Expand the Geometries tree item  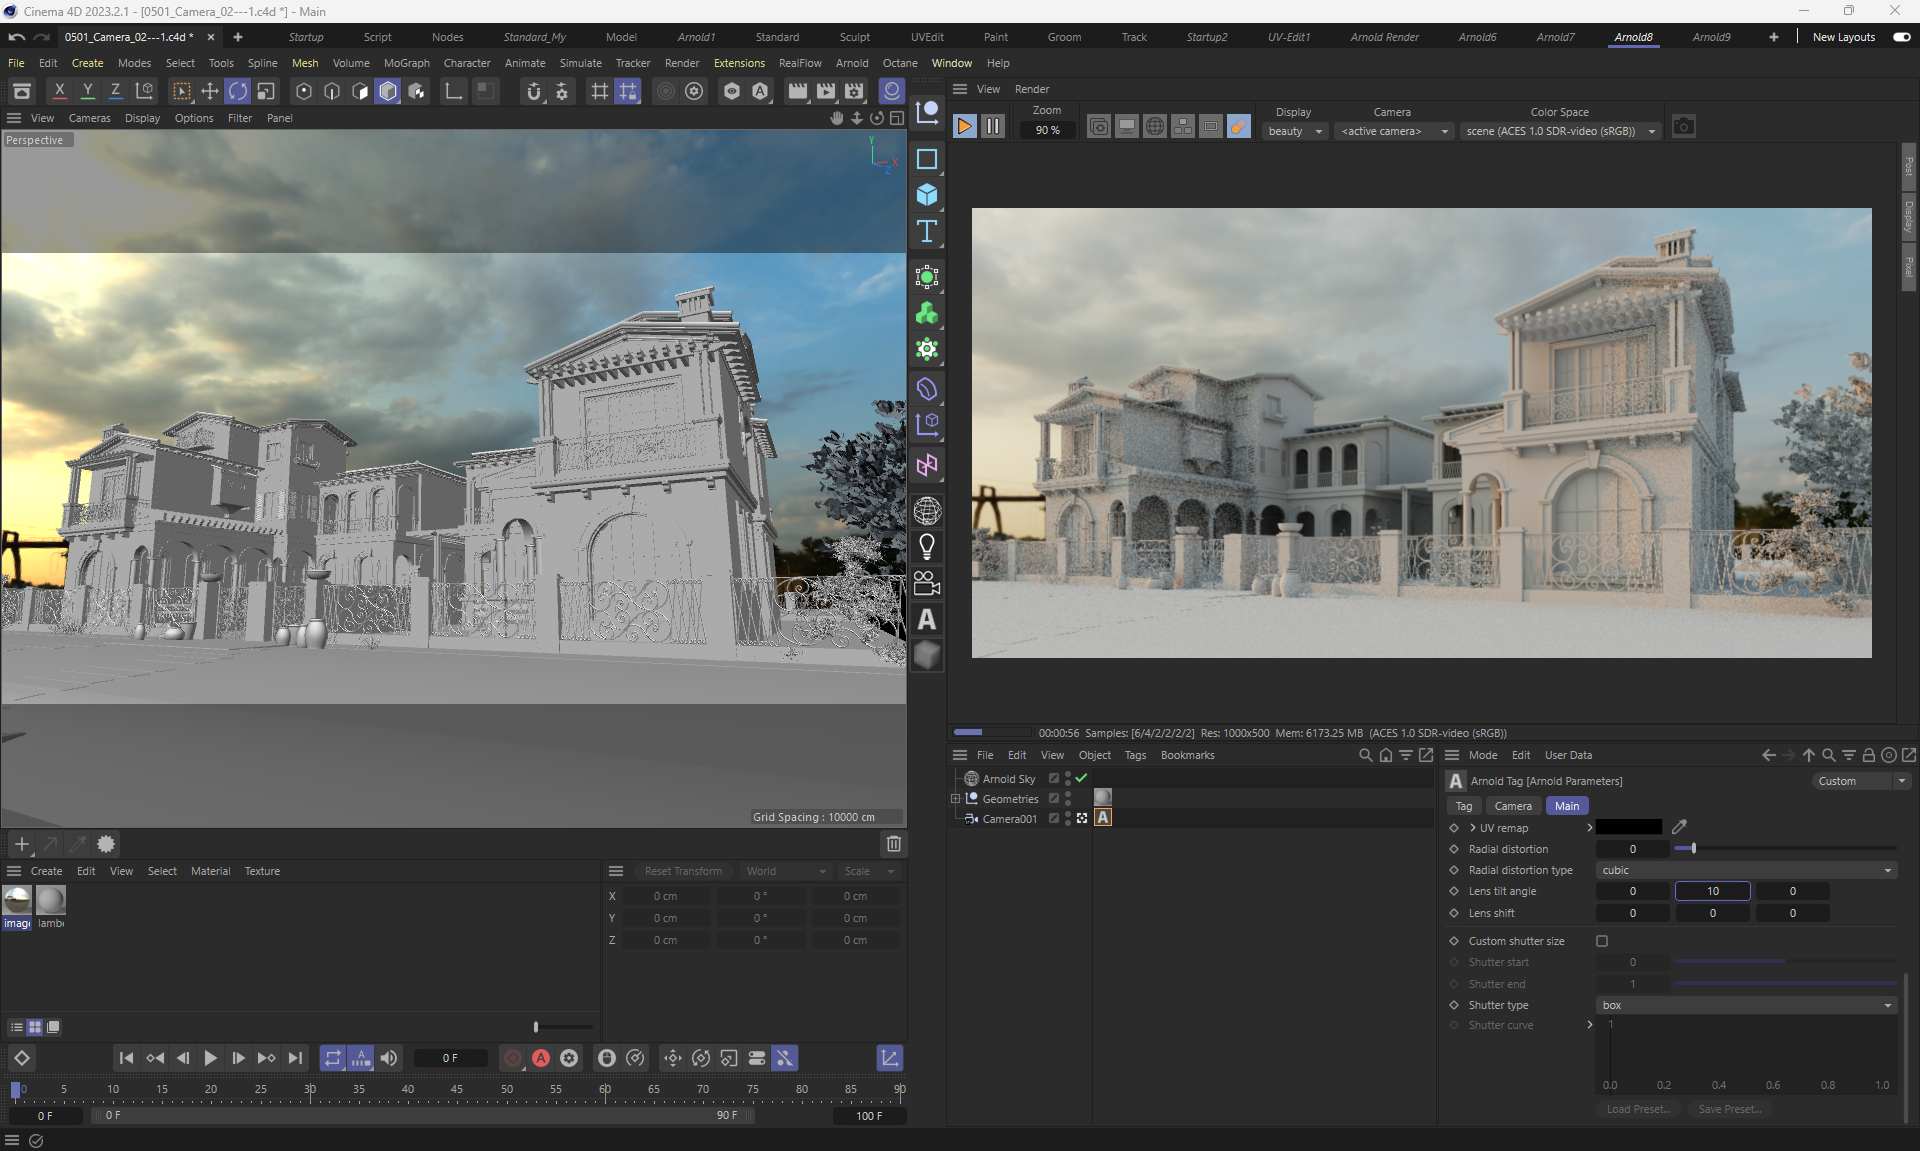point(955,798)
